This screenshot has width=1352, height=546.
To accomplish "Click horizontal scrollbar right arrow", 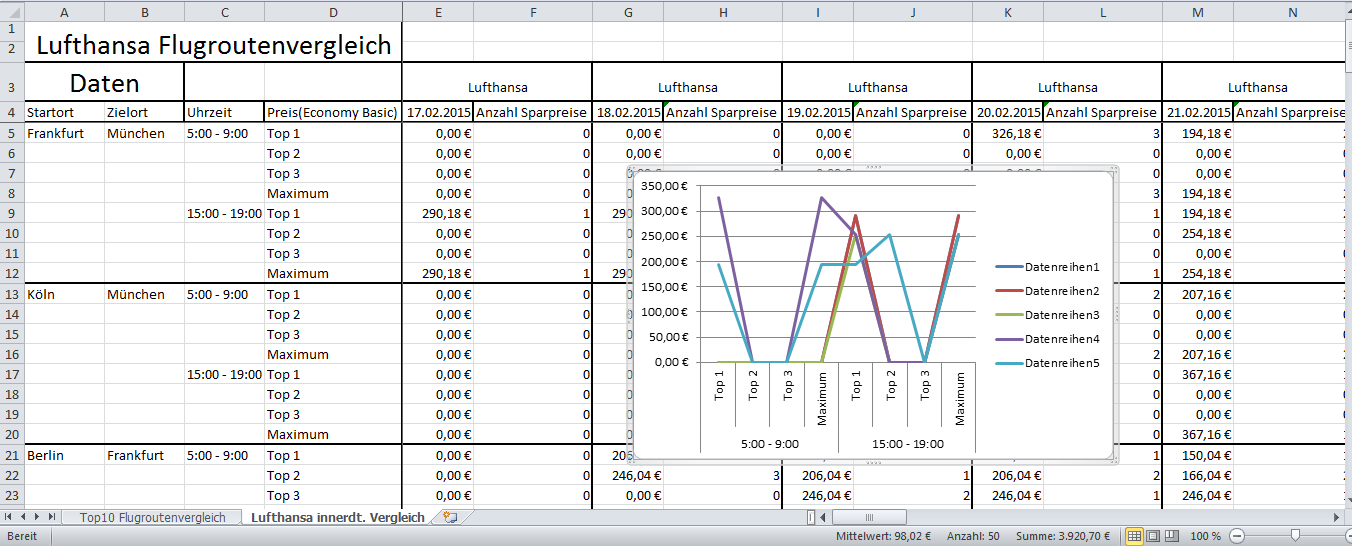I will tap(1334, 517).
